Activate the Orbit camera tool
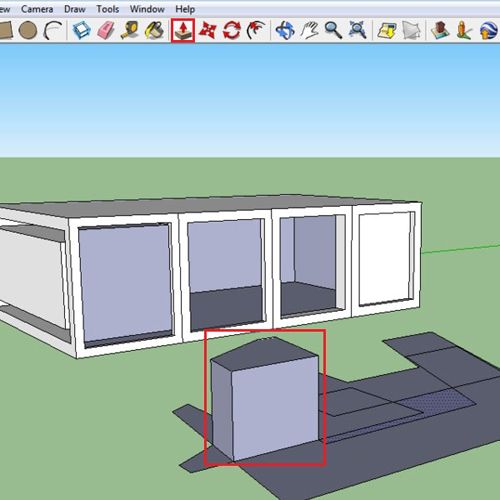The width and height of the screenshot is (500, 500). tap(285, 30)
